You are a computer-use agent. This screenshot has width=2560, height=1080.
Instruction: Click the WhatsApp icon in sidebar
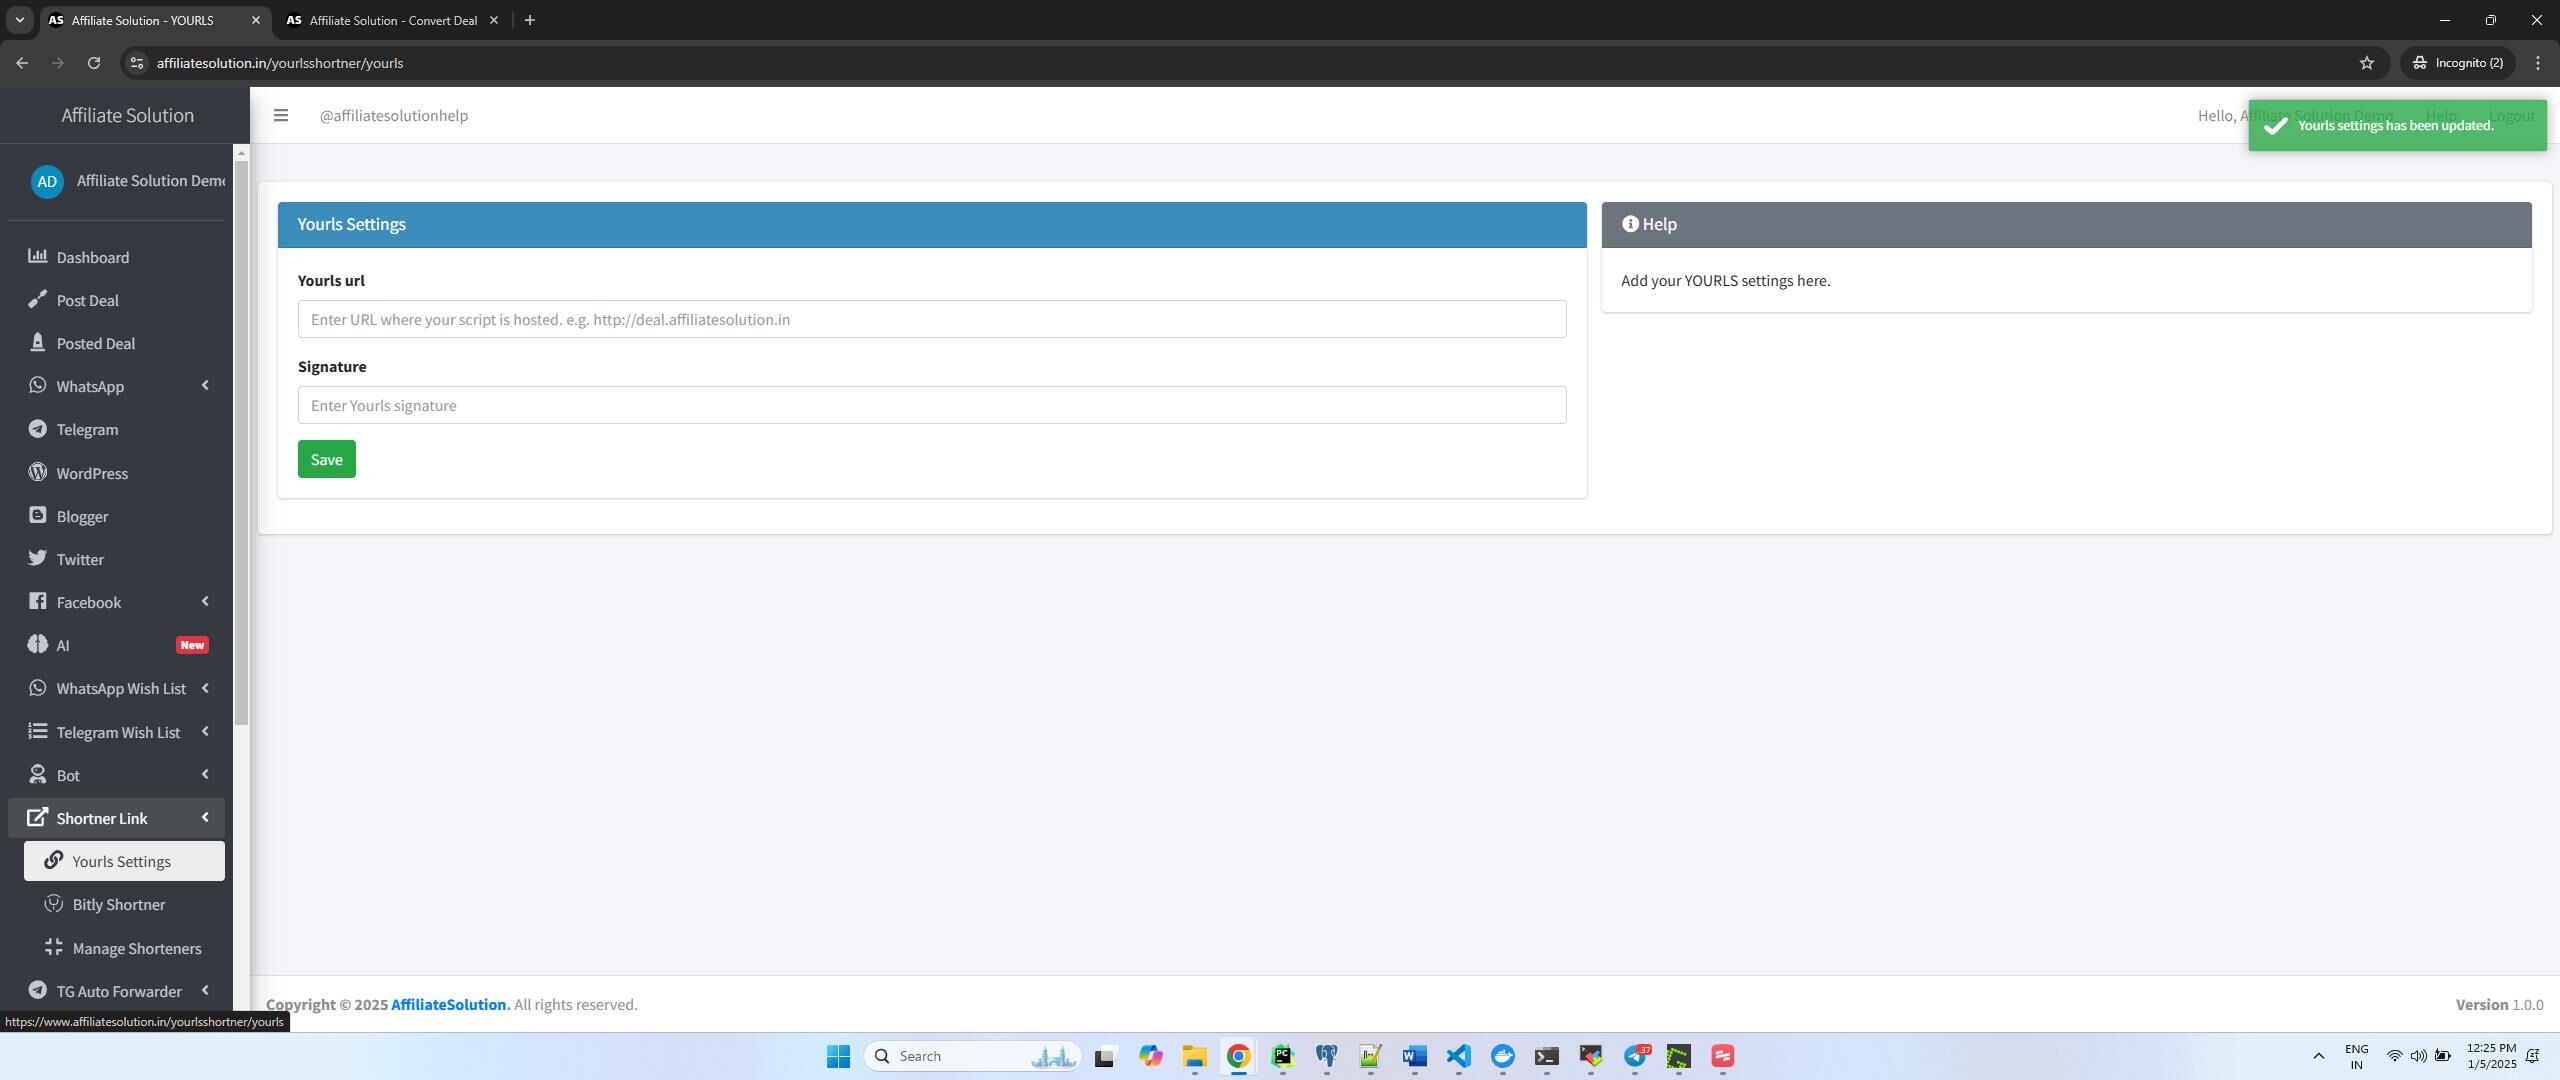[37, 385]
